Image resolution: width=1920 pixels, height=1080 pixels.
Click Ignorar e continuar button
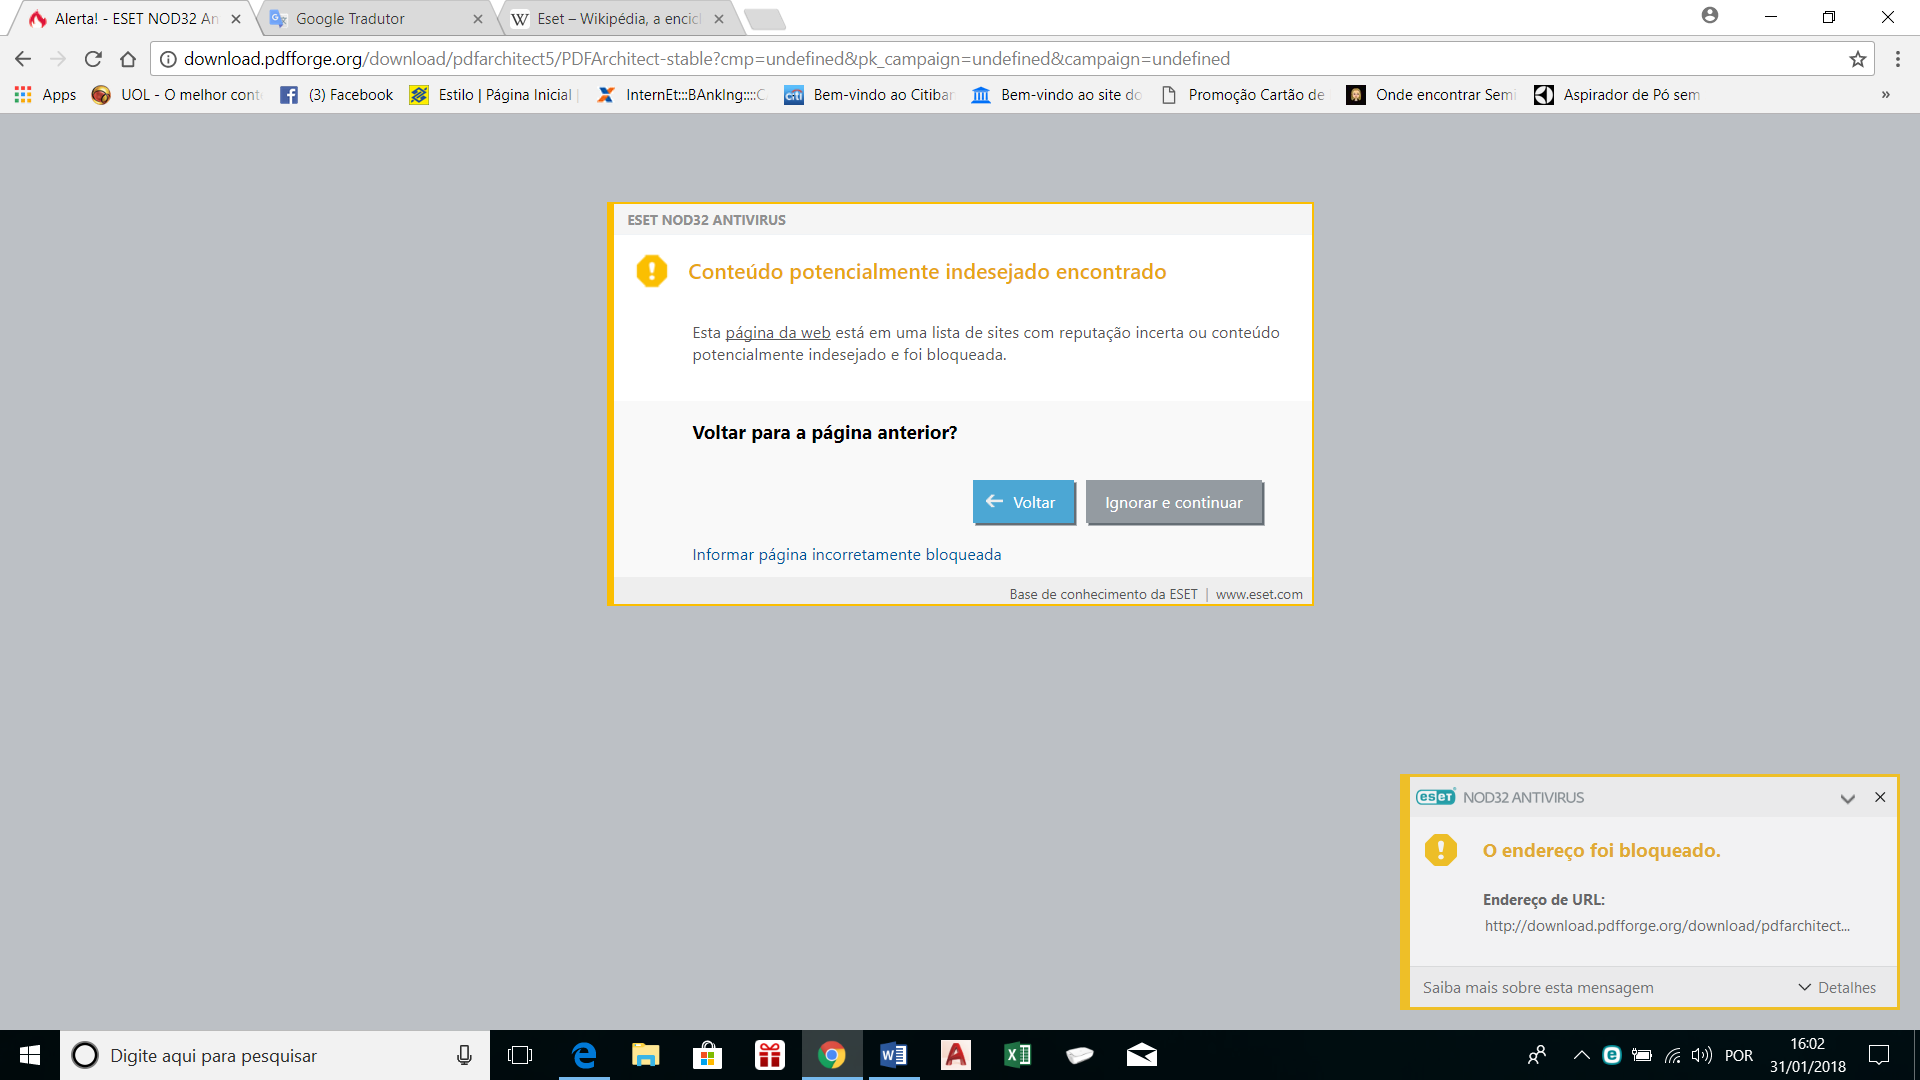click(x=1174, y=502)
